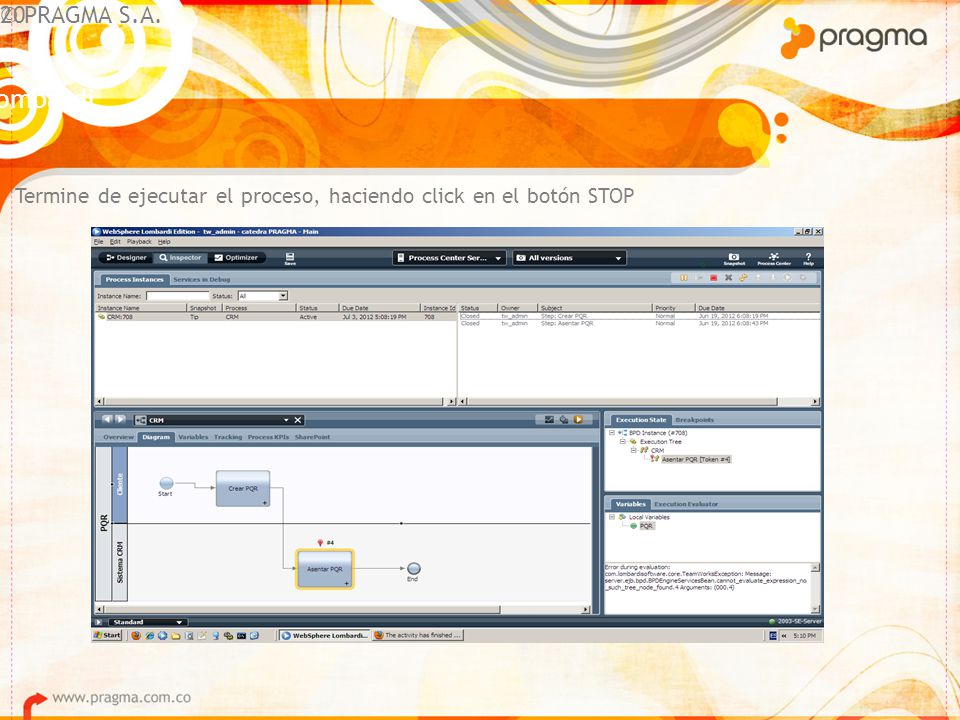The width and height of the screenshot is (960, 720).
Task: Open the File menu
Action: point(99,242)
